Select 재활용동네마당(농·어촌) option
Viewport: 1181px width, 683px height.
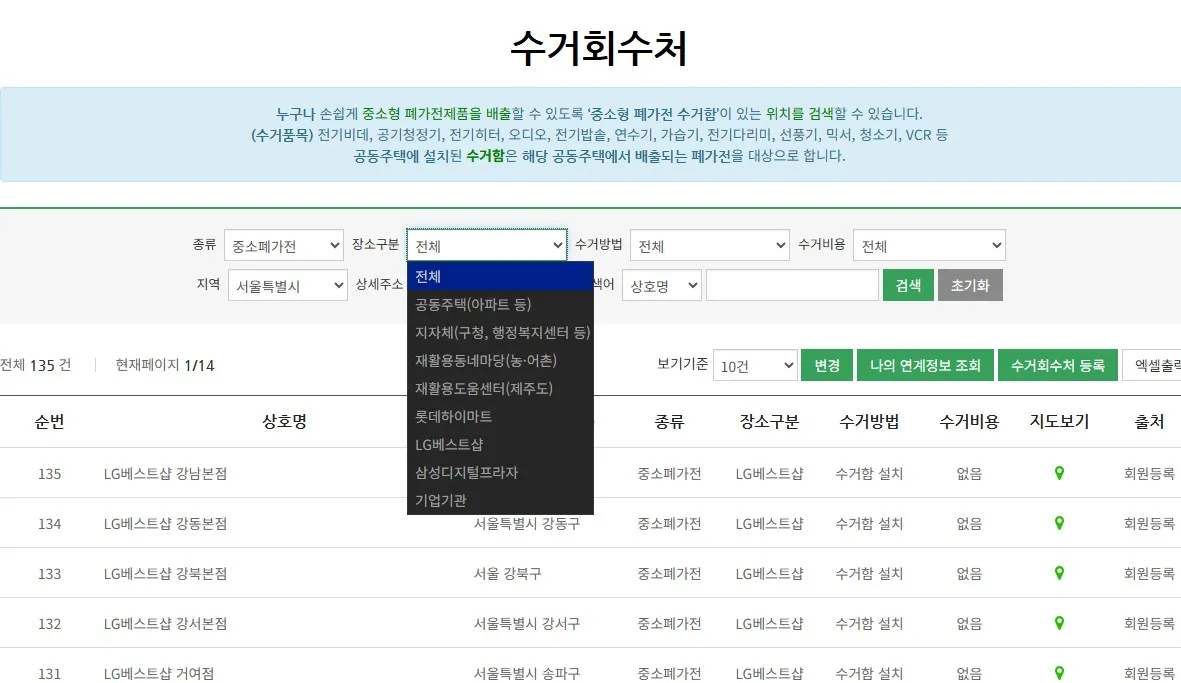tap(500, 360)
